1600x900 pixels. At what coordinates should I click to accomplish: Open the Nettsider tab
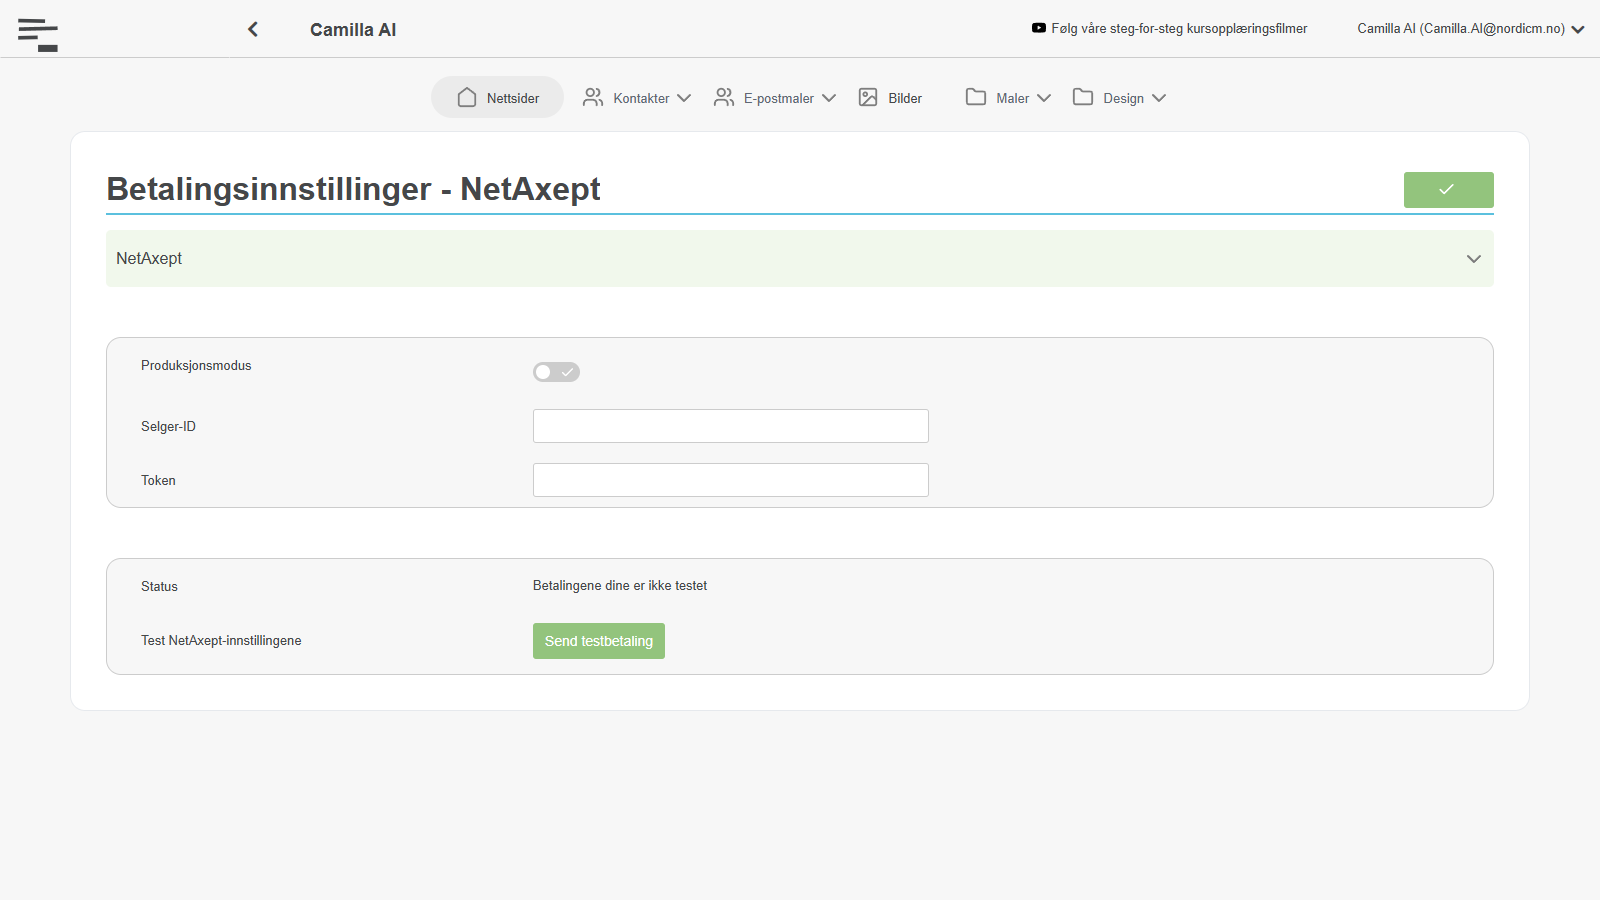498,97
